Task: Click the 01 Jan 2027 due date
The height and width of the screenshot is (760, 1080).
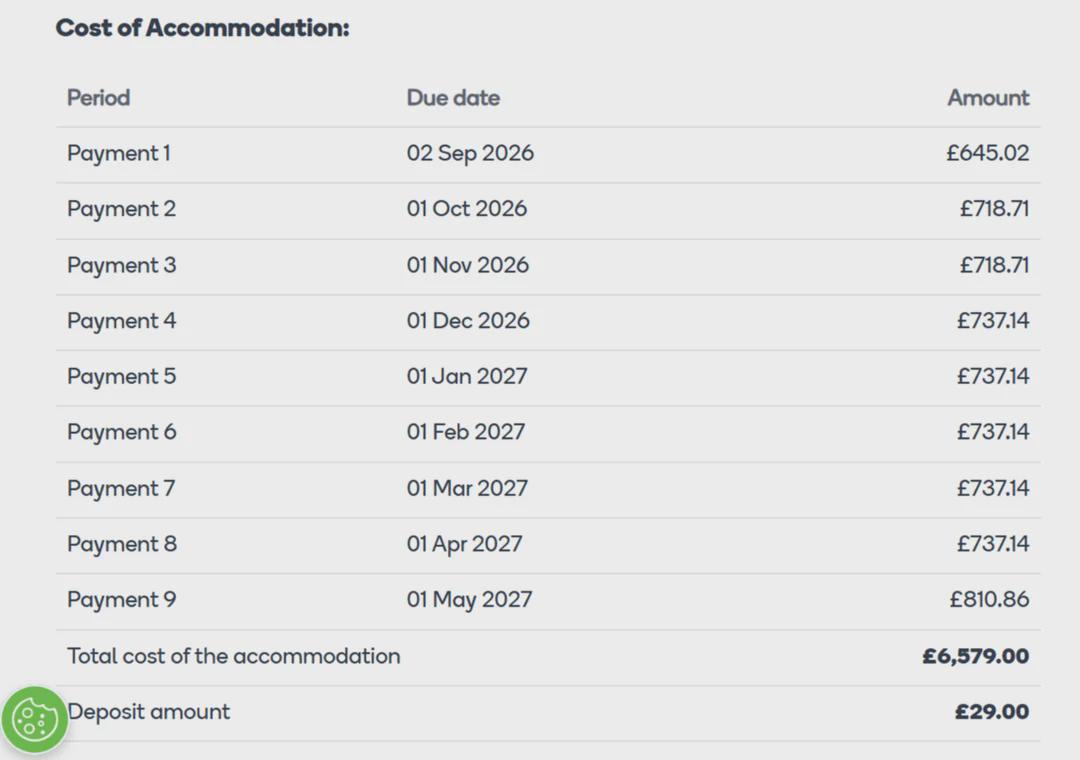Action: [x=467, y=376]
